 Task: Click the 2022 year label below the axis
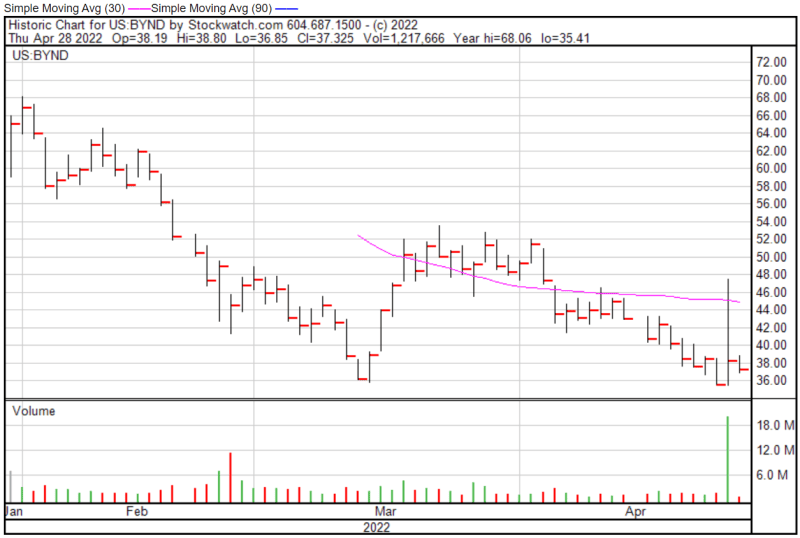coord(377,527)
